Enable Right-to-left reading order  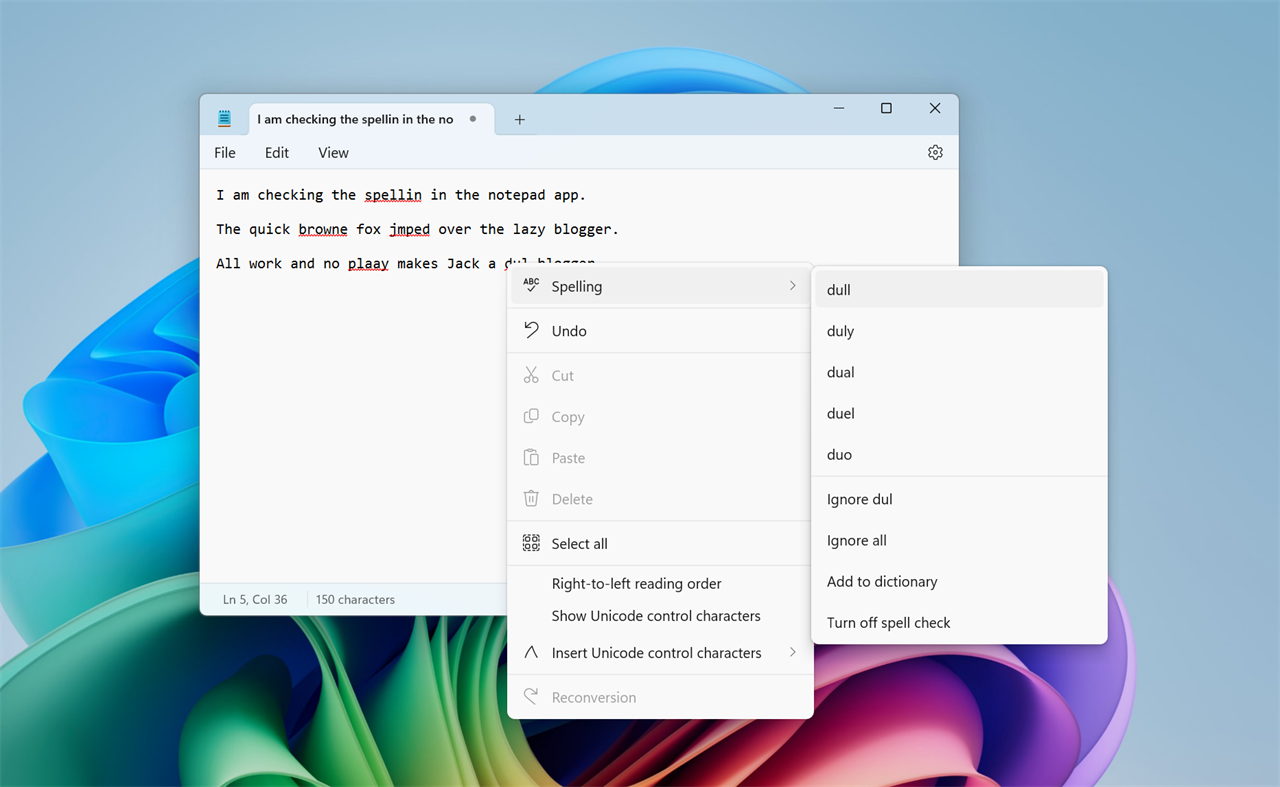tap(636, 583)
